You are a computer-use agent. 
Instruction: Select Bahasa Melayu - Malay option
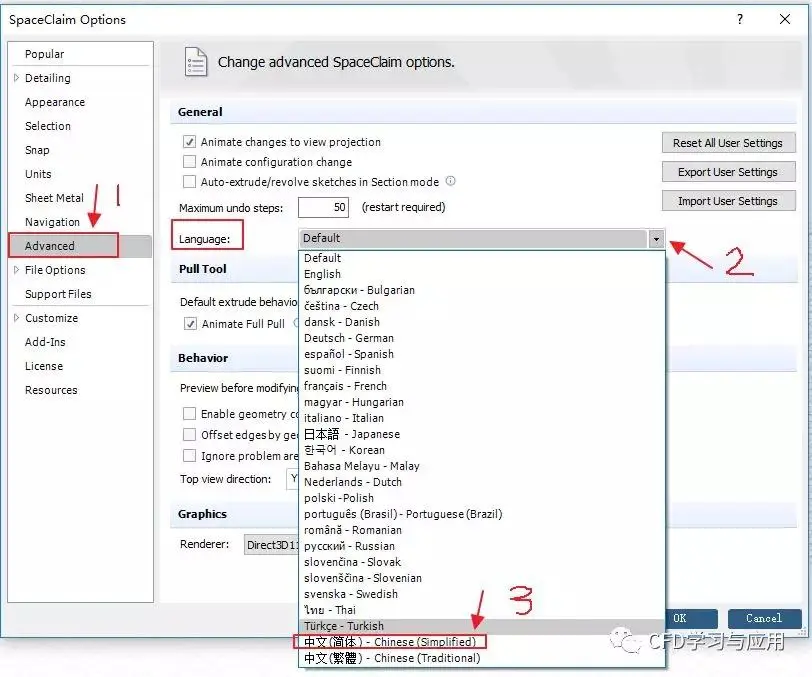482,466
